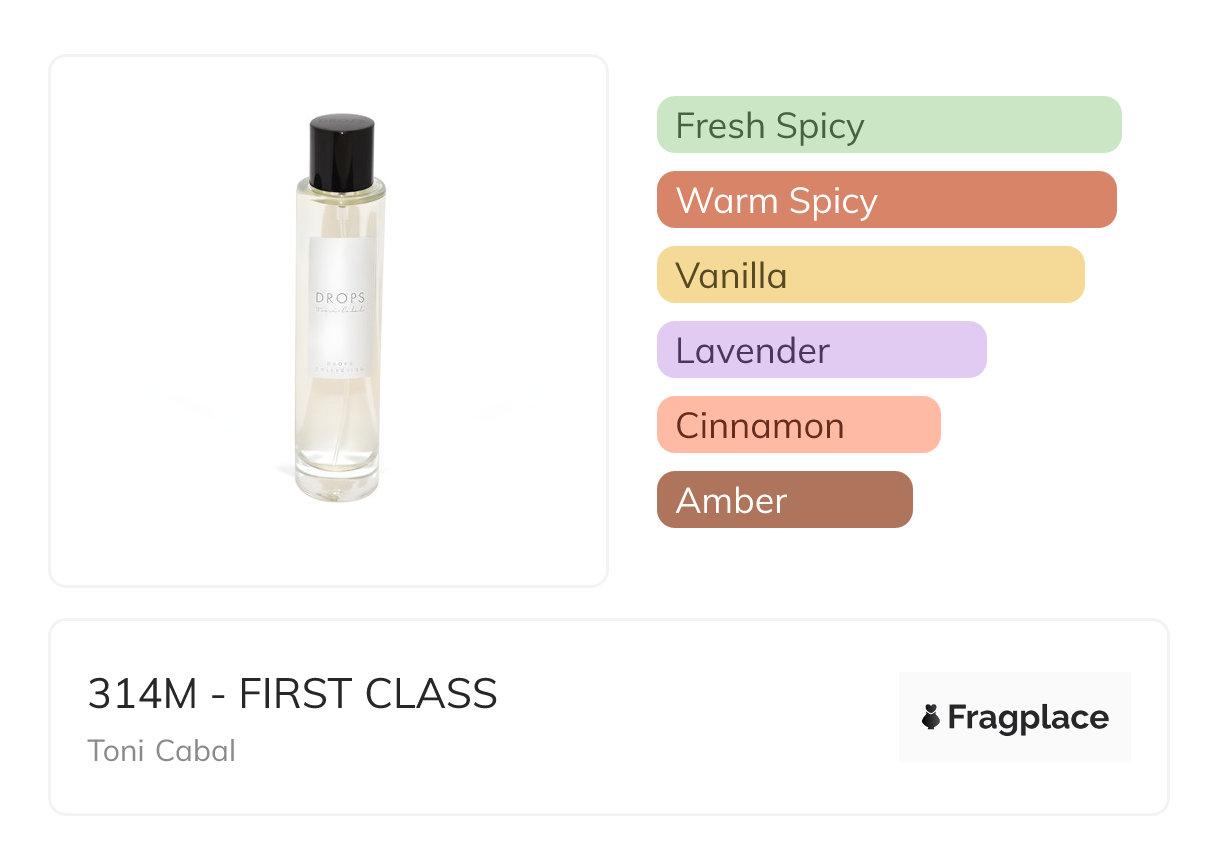The image size is (1218, 864).
Task: Select the Amber accord bar
Action: pos(785,500)
